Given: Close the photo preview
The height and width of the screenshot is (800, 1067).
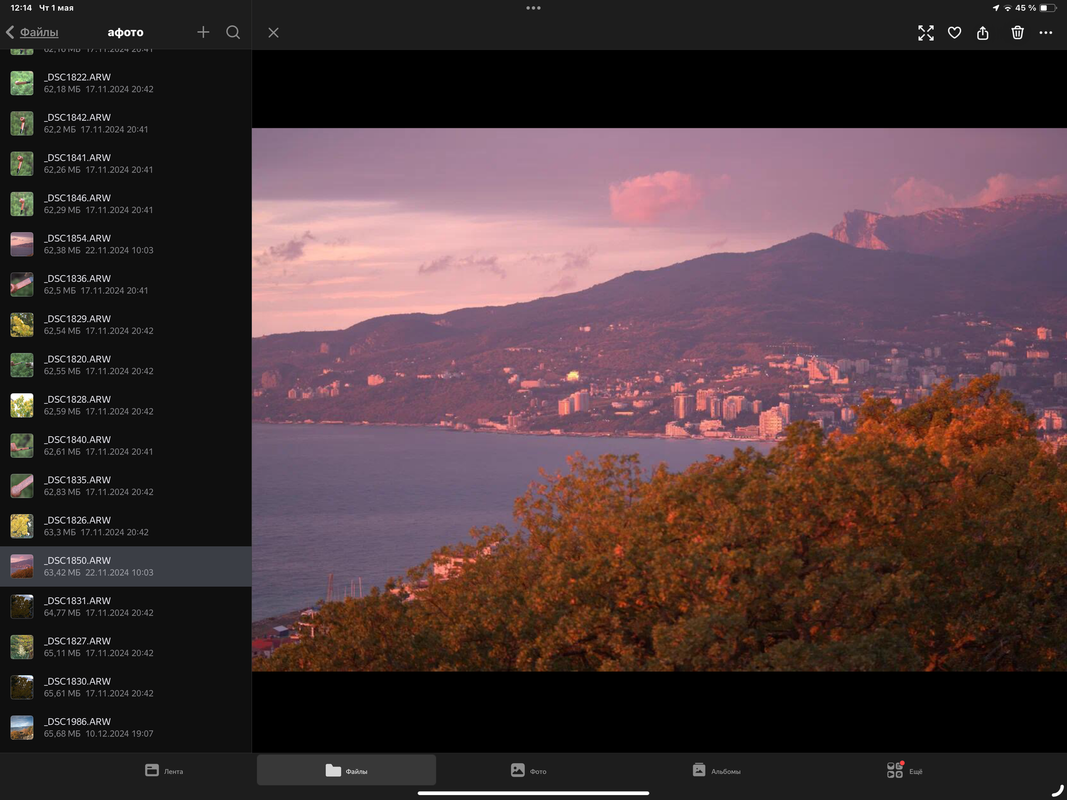Looking at the screenshot, I should [x=273, y=33].
